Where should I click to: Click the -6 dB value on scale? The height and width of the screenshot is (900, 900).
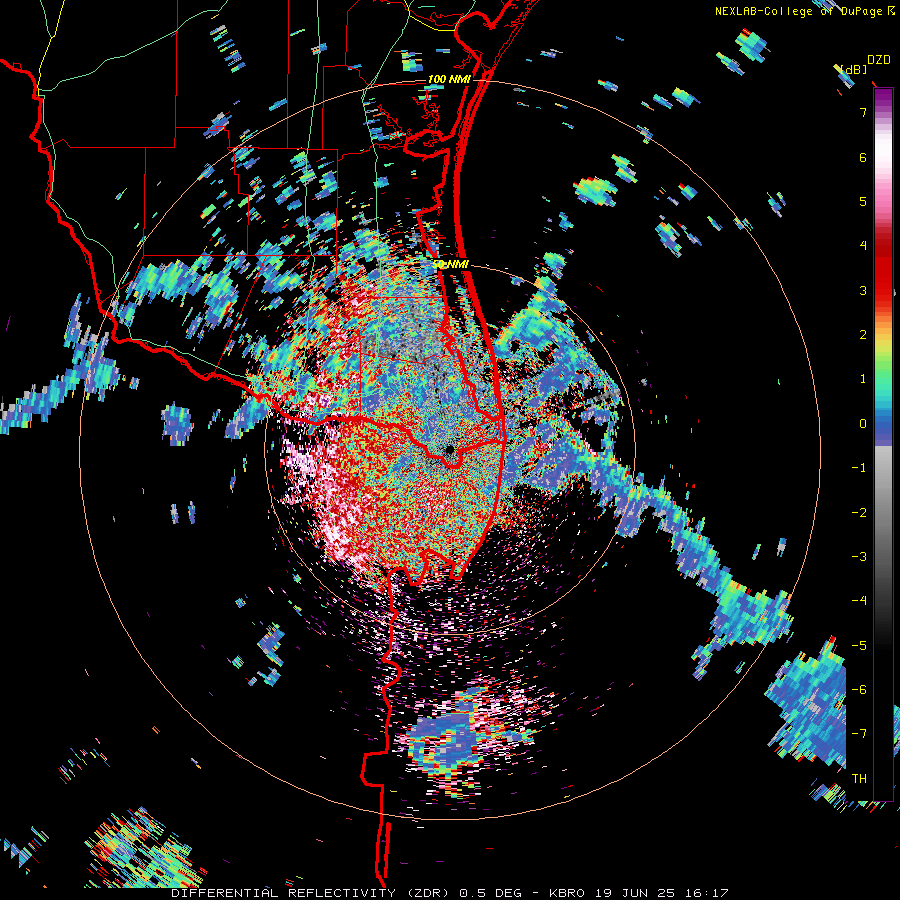click(859, 690)
